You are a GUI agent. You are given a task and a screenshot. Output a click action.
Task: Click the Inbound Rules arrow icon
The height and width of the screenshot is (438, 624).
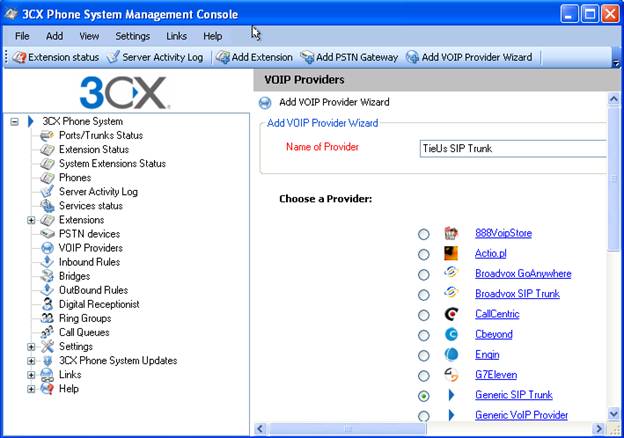(47, 262)
